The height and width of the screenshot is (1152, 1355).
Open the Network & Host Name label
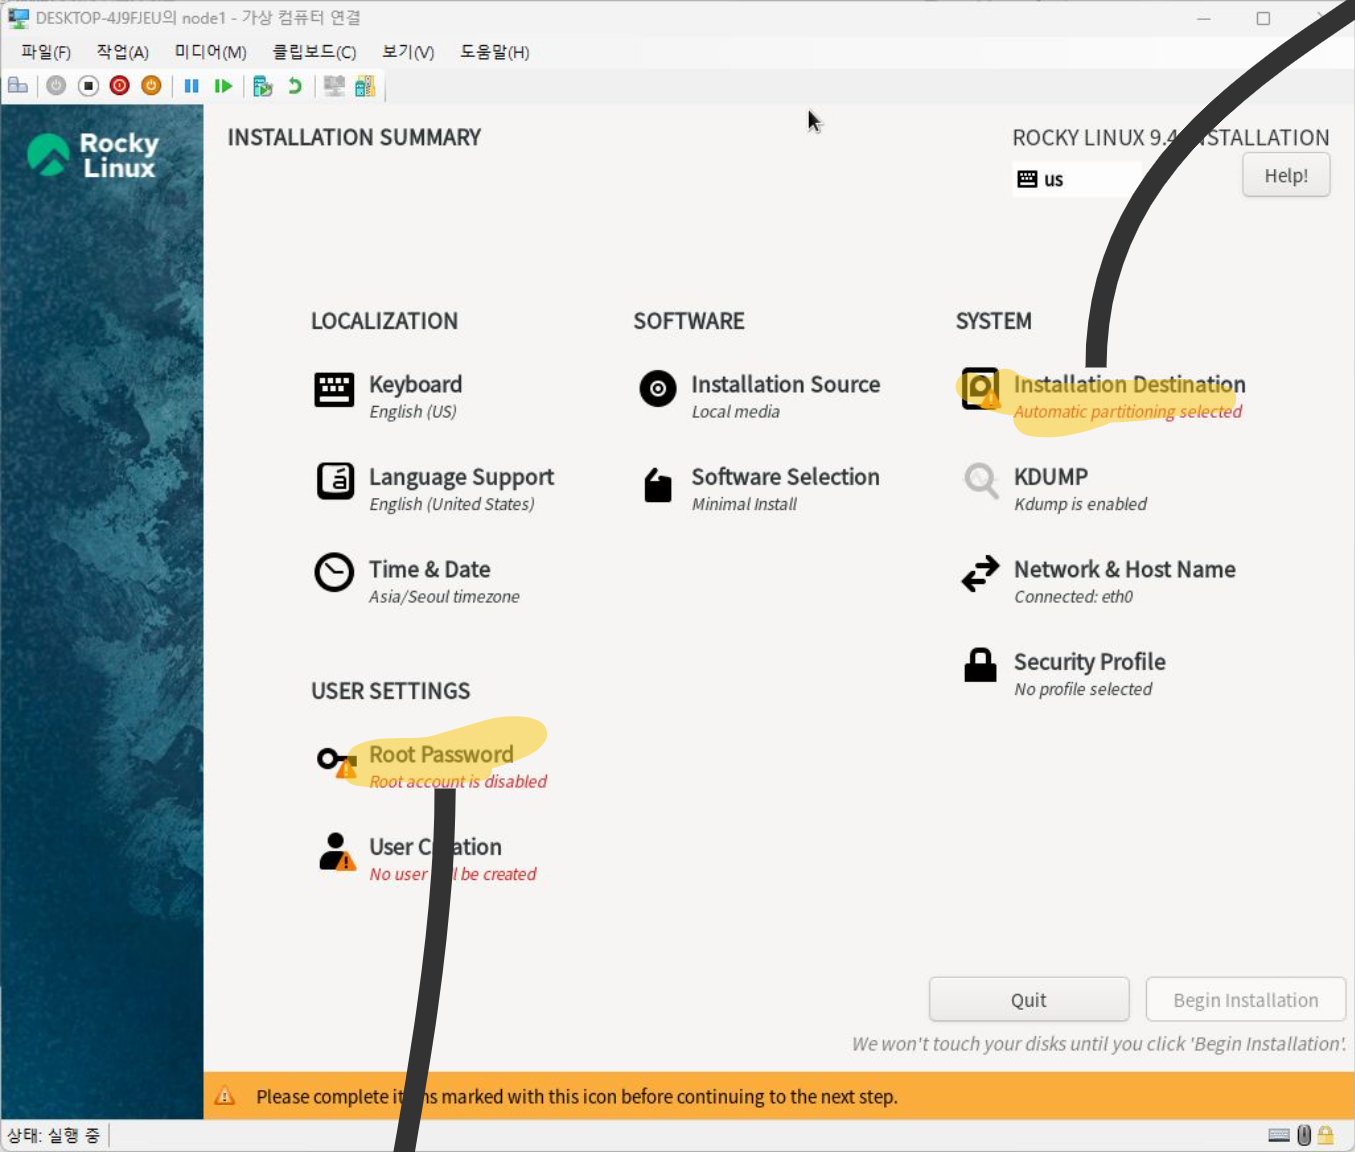coord(1125,569)
